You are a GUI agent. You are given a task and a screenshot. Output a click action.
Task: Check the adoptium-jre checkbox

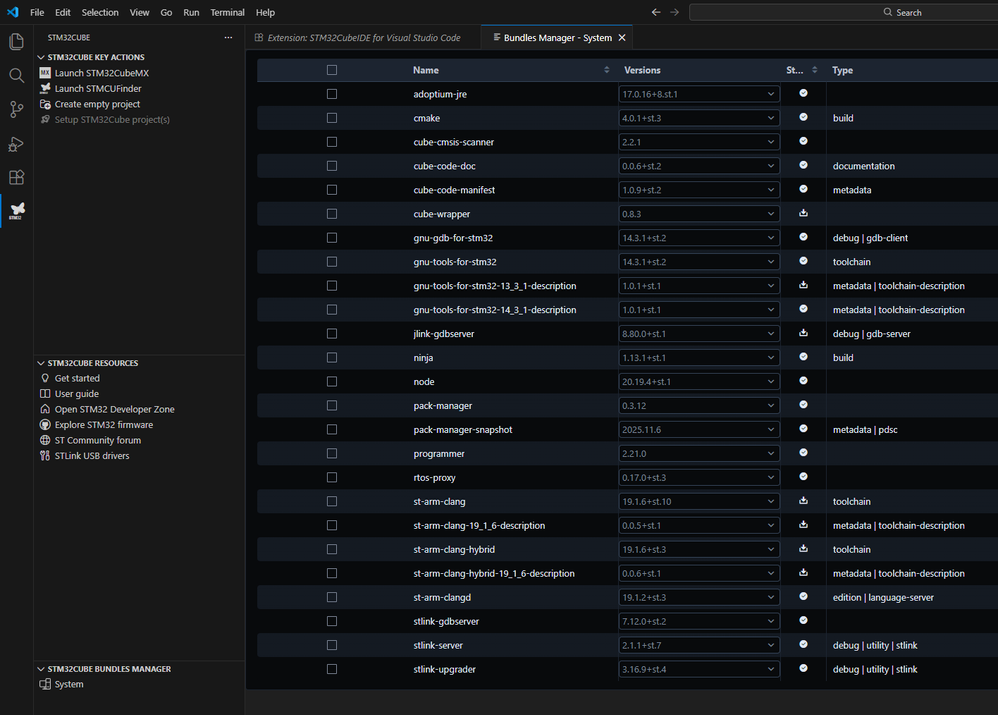[x=332, y=94]
